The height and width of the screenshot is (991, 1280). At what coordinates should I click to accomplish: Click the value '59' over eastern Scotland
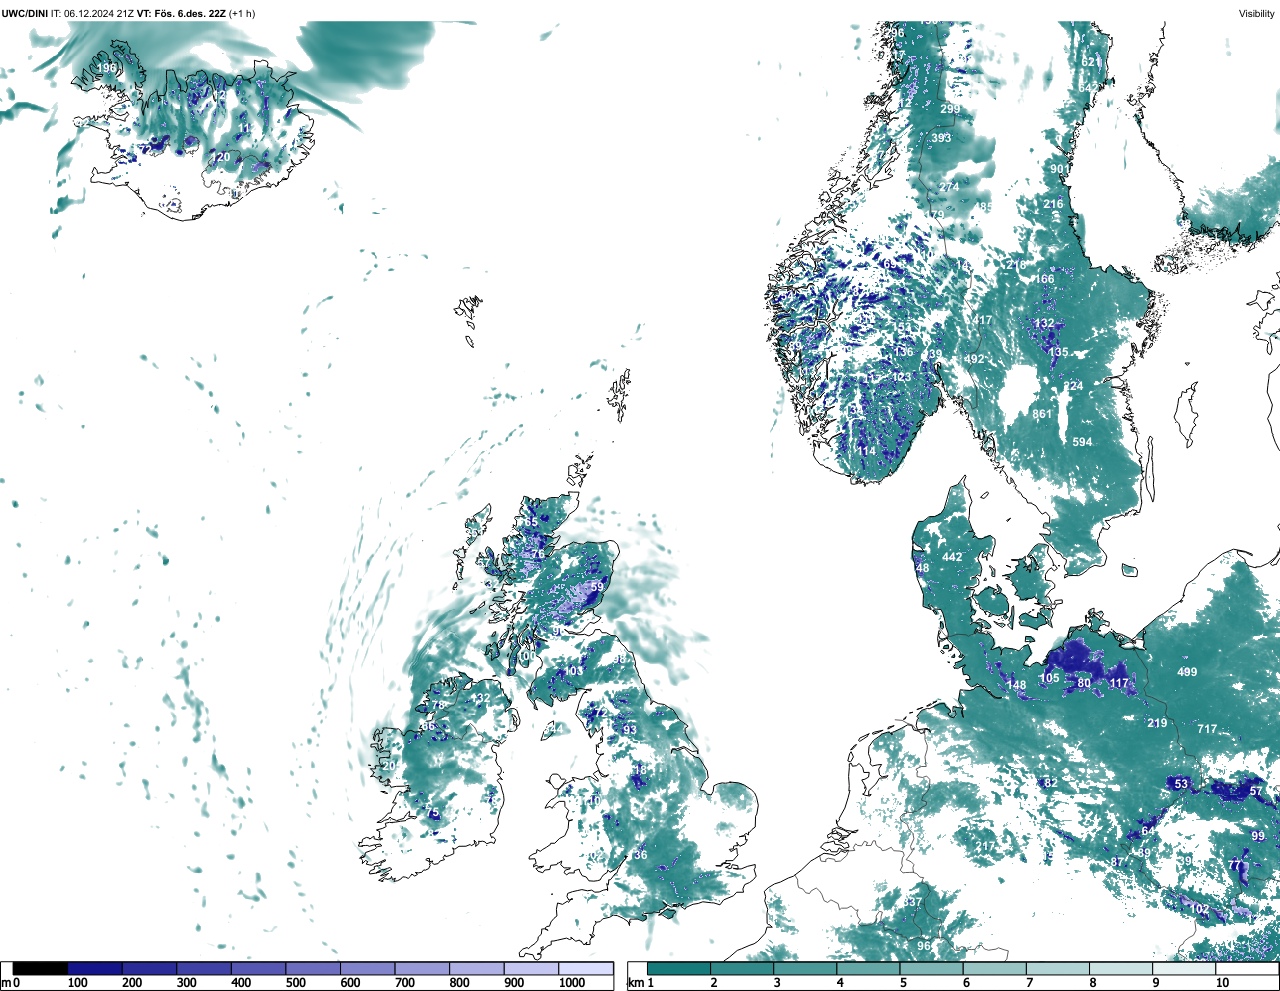(597, 587)
